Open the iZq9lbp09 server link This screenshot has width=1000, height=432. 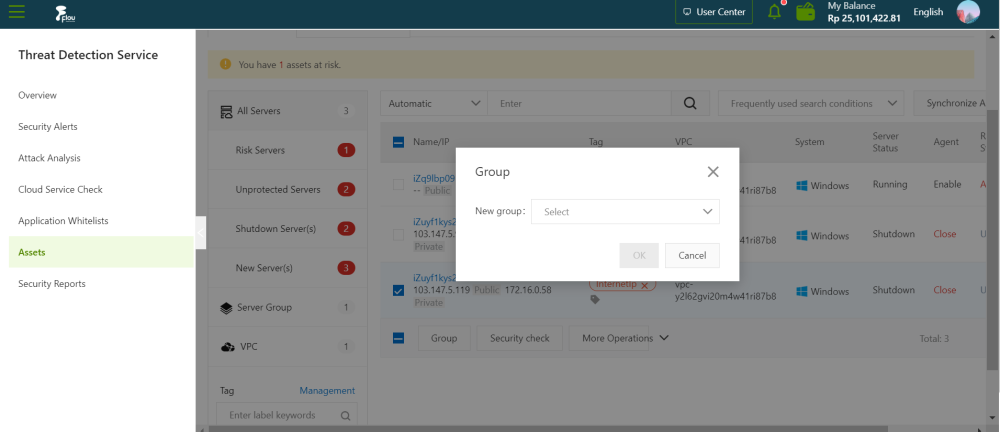(434, 179)
